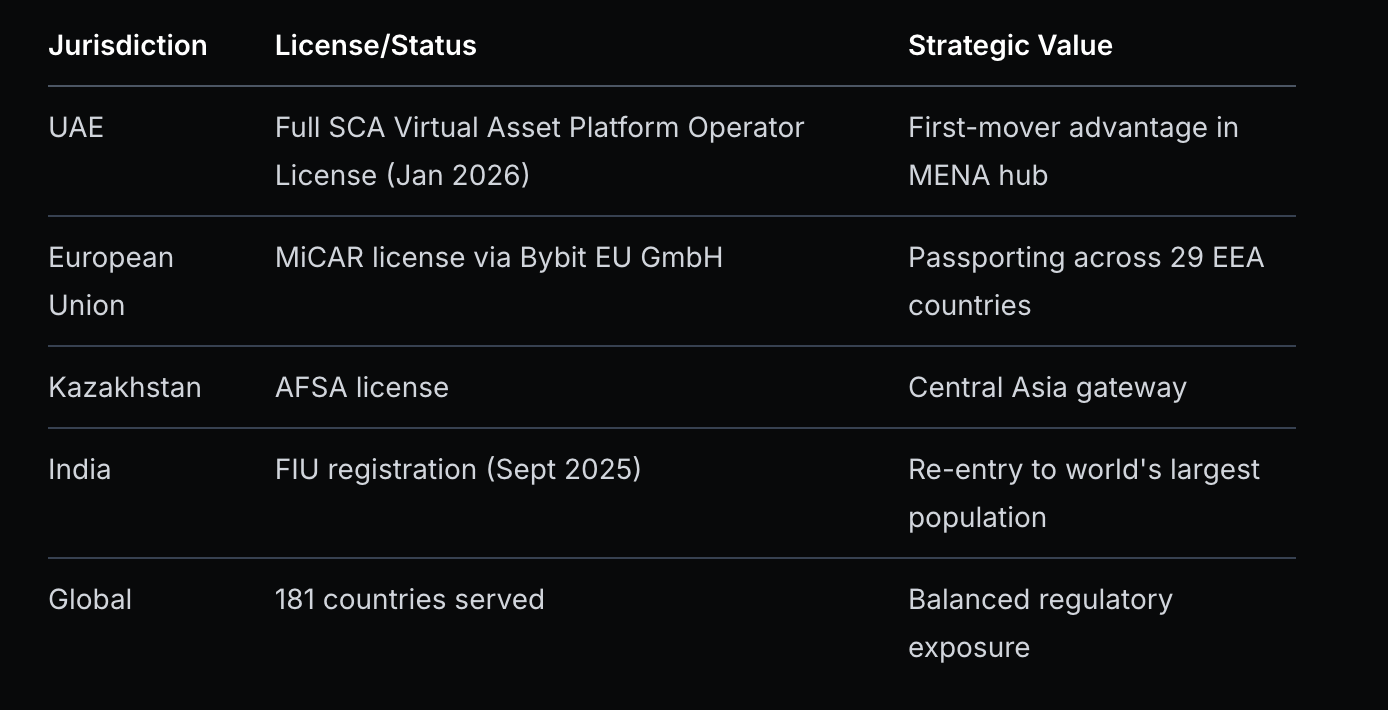The image size is (1388, 710).
Task: Click the AFSA license cell
Action: [361, 388]
